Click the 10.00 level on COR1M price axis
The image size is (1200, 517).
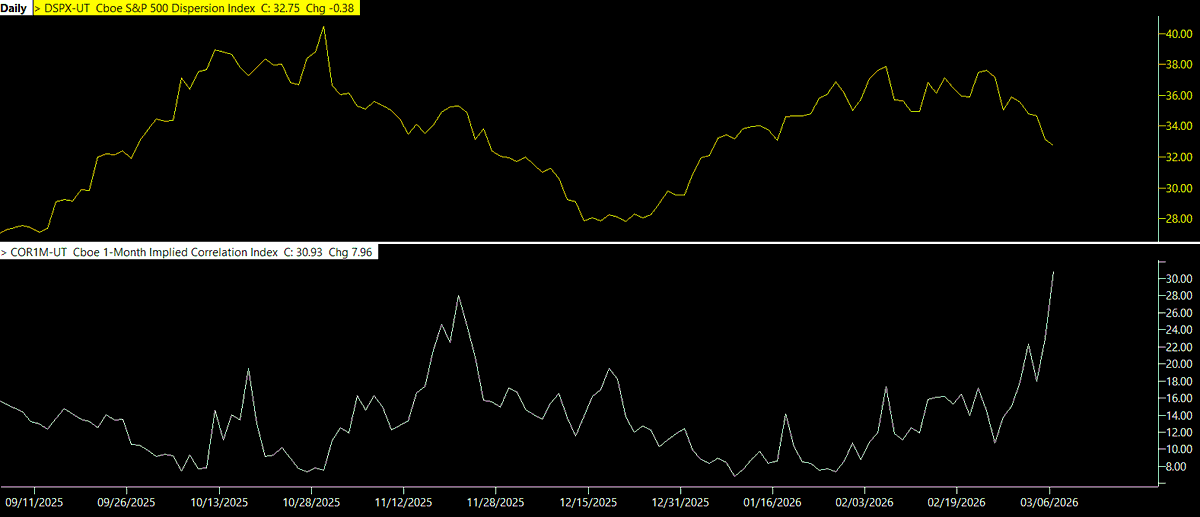(x=1177, y=449)
